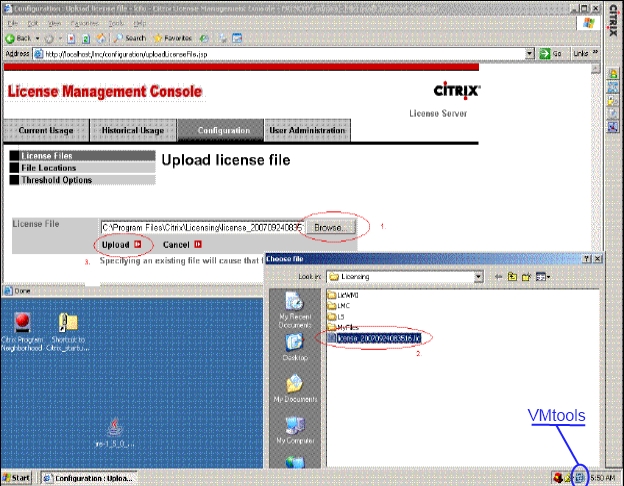Open the Views menu dropdown in dialog
The height and width of the screenshot is (486, 624).
pos(543,277)
